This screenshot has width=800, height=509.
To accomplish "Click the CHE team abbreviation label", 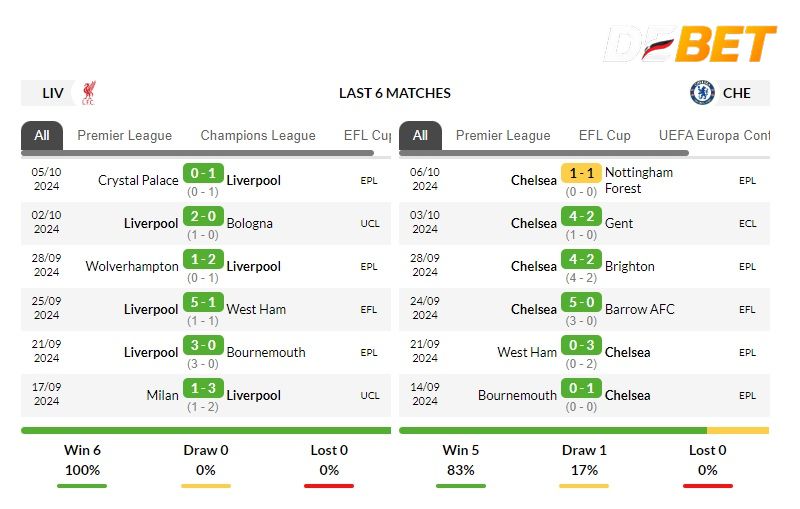I will point(737,93).
